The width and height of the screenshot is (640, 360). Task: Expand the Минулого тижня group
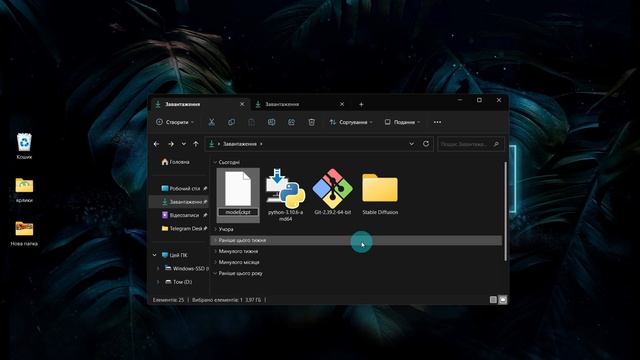click(215, 251)
